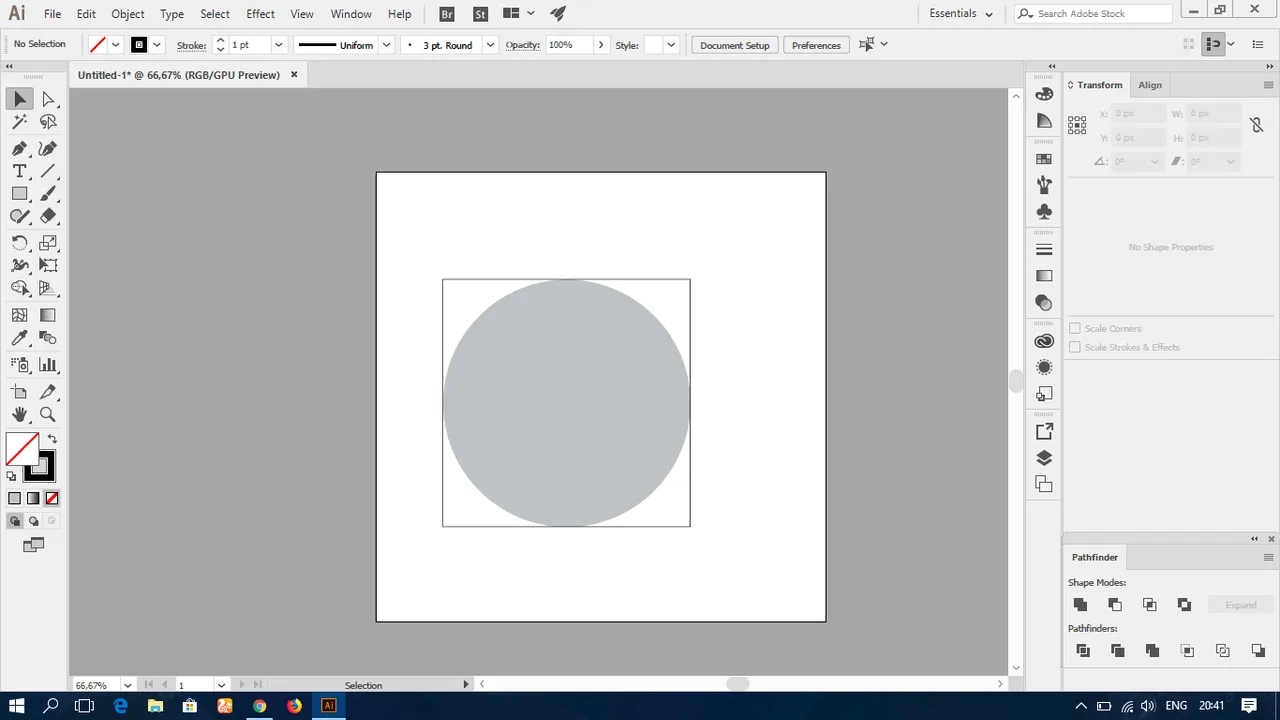Apply Minus Front shape mode
Screen dimensions: 1280x720
(1115, 605)
